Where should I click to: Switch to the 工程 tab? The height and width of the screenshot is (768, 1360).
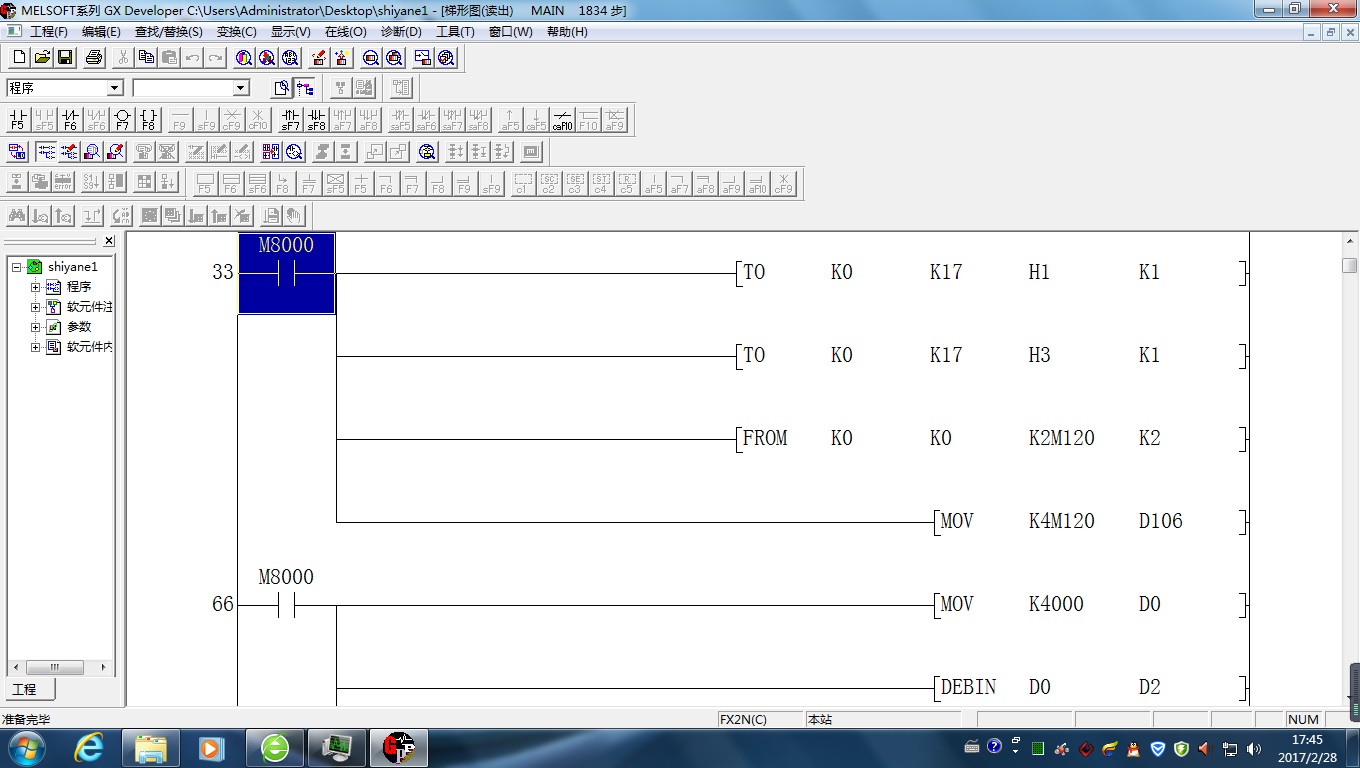(25, 690)
